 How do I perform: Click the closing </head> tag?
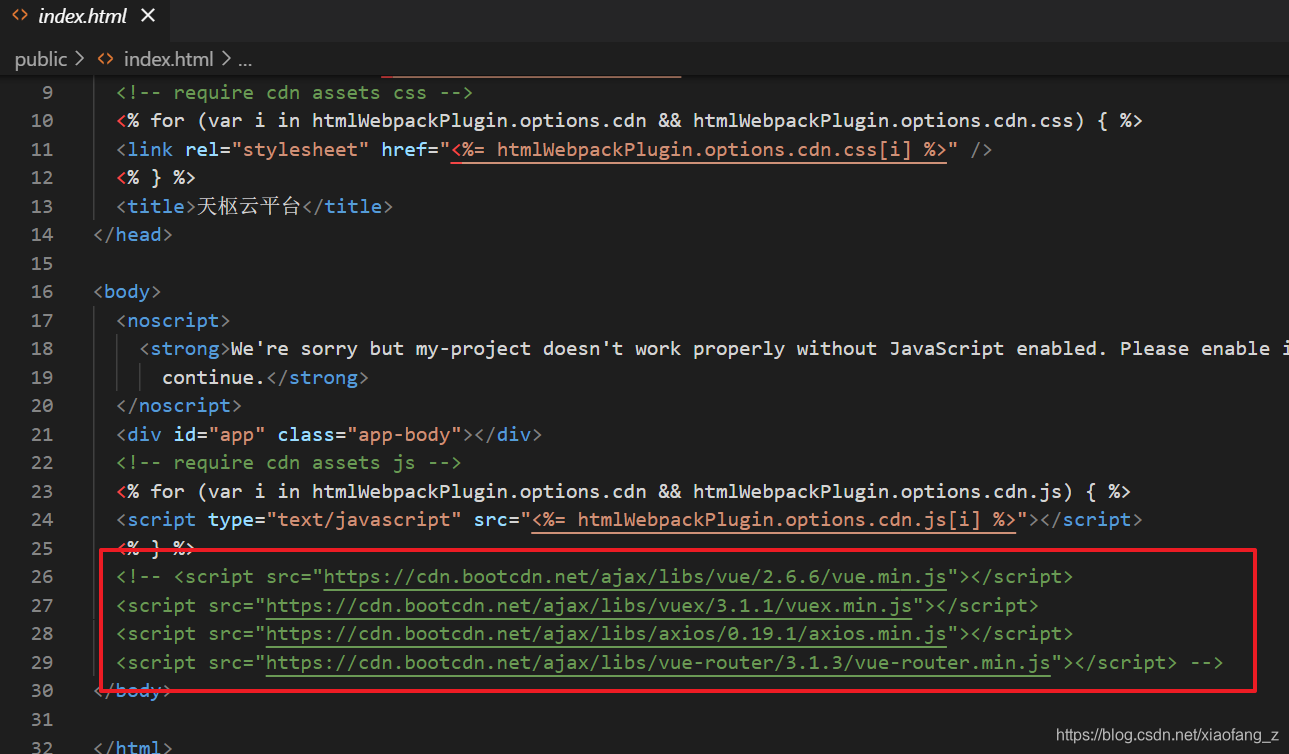point(133,234)
